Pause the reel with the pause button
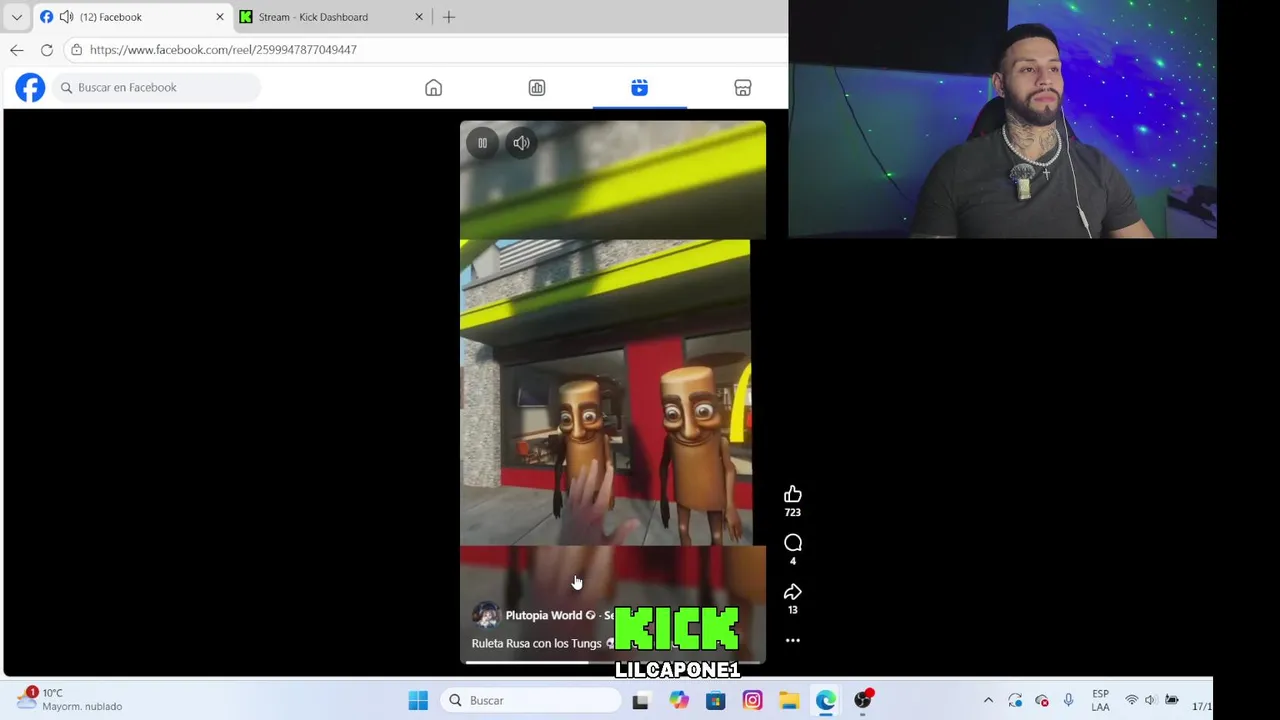 tap(482, 143)
